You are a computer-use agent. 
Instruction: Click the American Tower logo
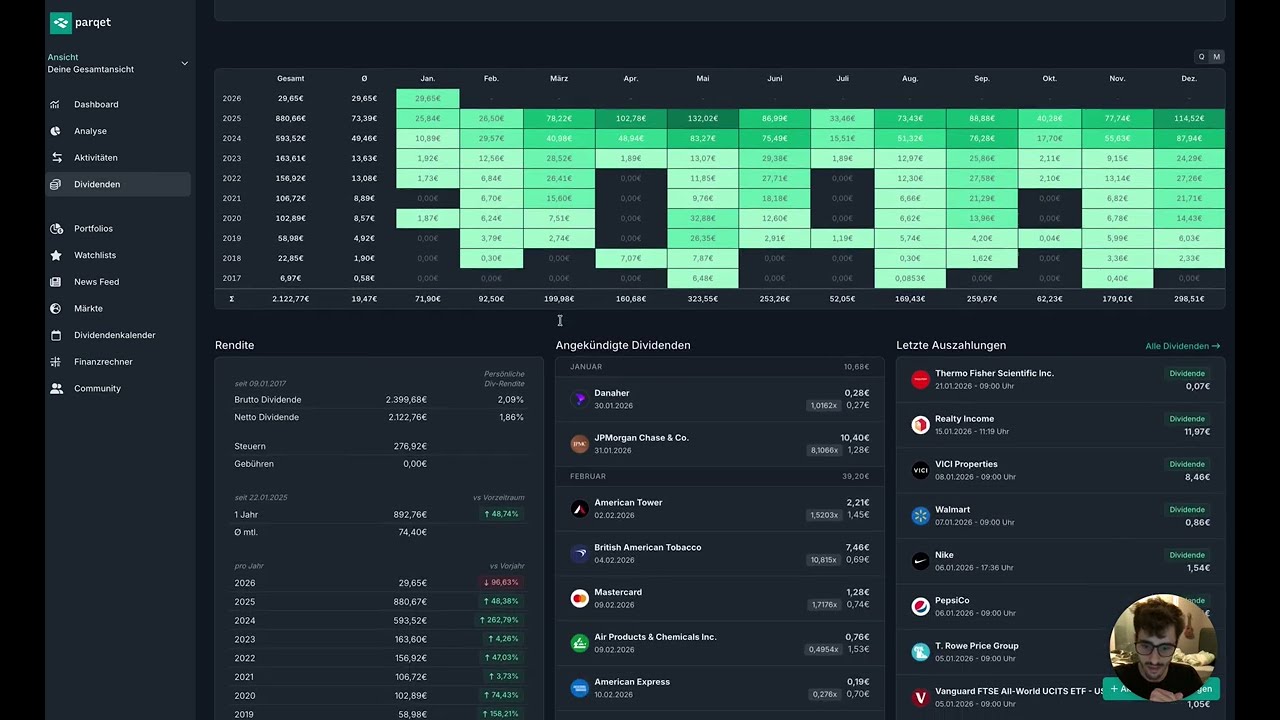coord(579,509)
